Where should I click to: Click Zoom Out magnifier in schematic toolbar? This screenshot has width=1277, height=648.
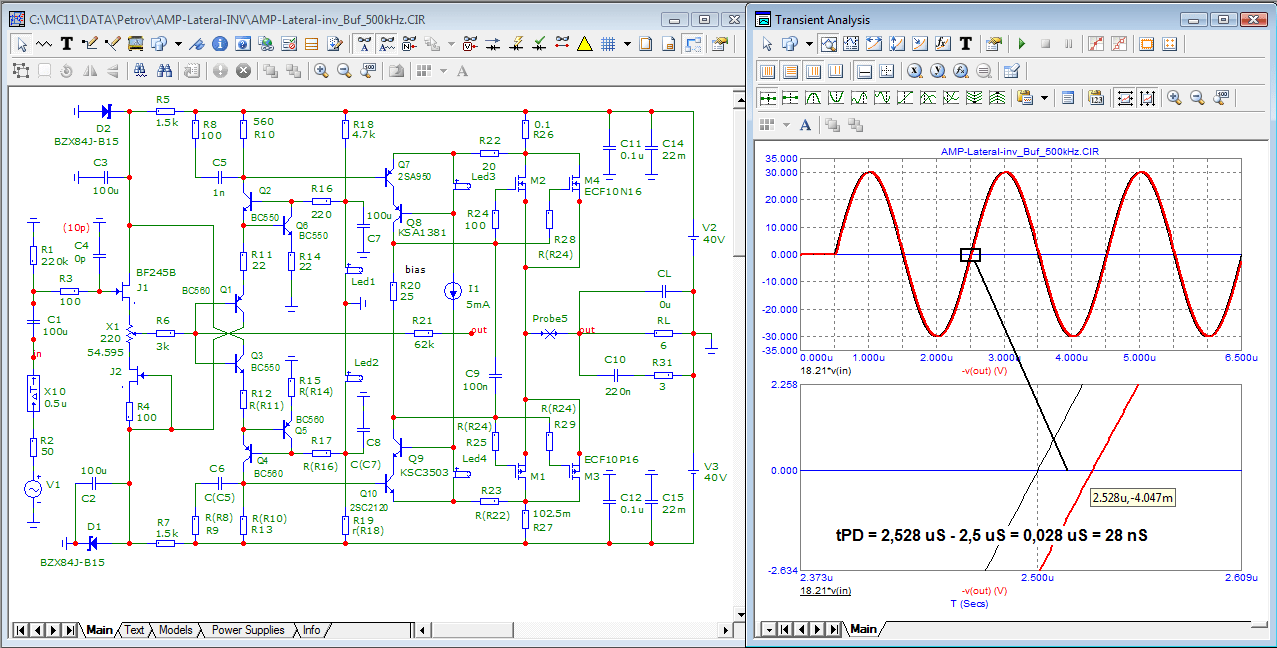coord(345,71)
